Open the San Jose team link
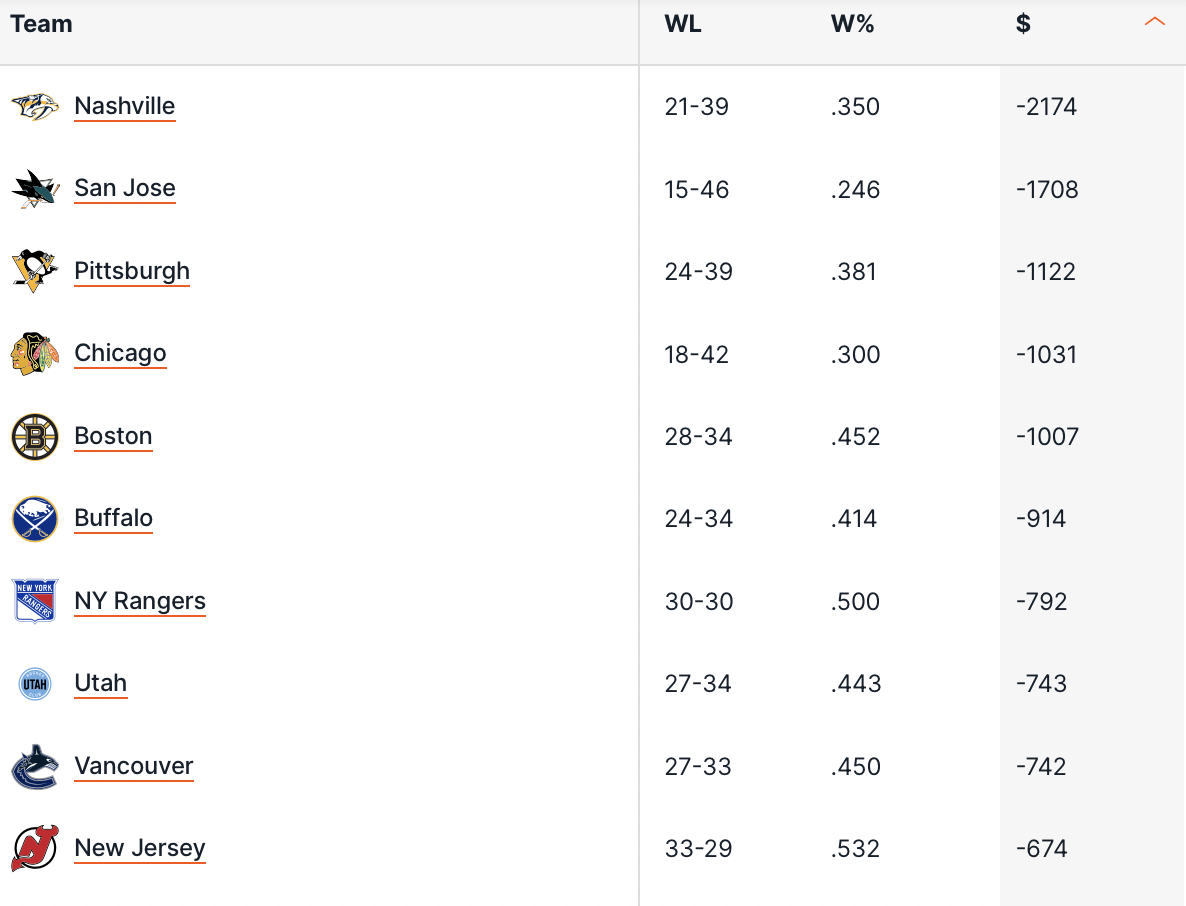 tap(124, 188)
